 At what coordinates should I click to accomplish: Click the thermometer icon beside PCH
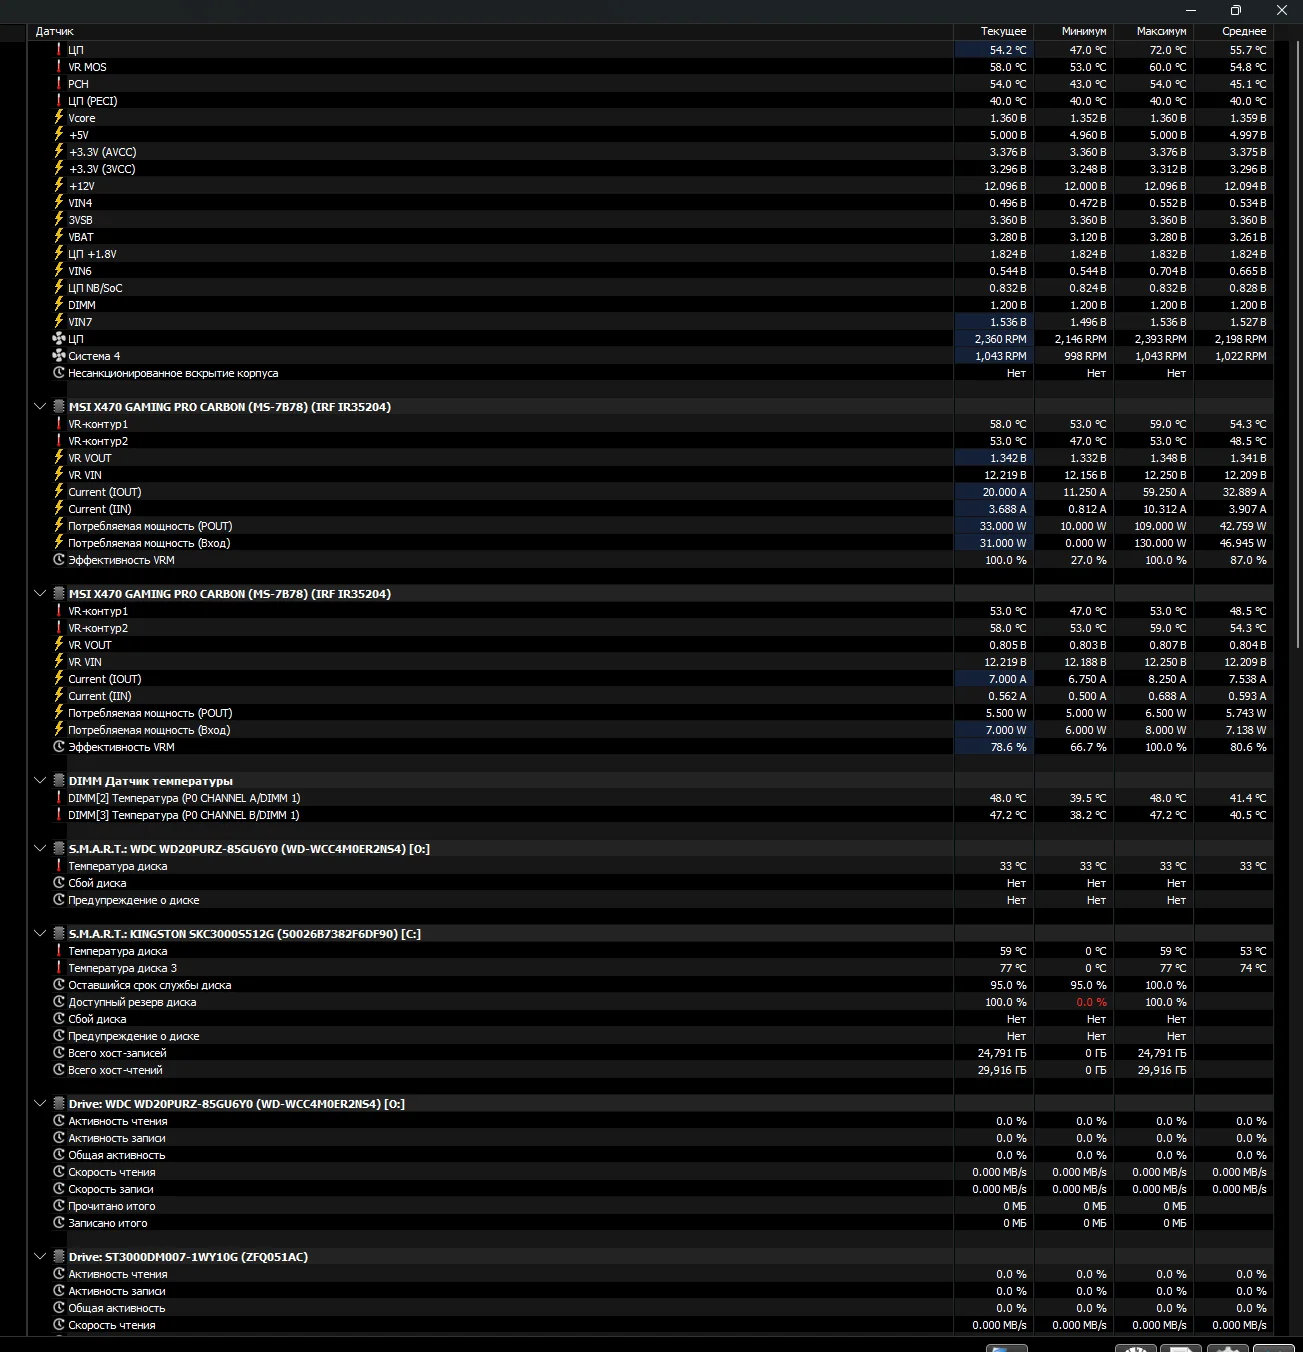59,84
